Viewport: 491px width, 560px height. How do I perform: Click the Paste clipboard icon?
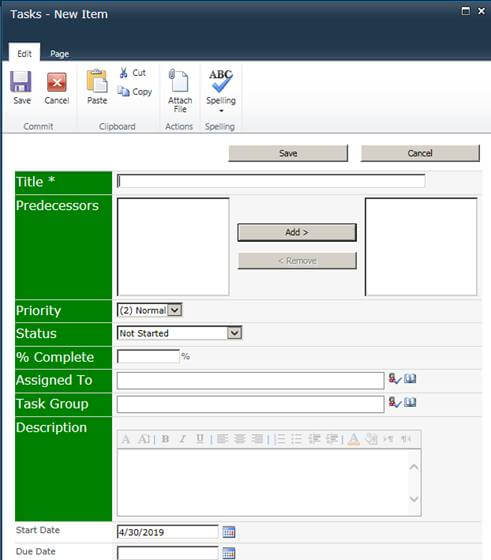pyautogui.click(x=97, y=81)
